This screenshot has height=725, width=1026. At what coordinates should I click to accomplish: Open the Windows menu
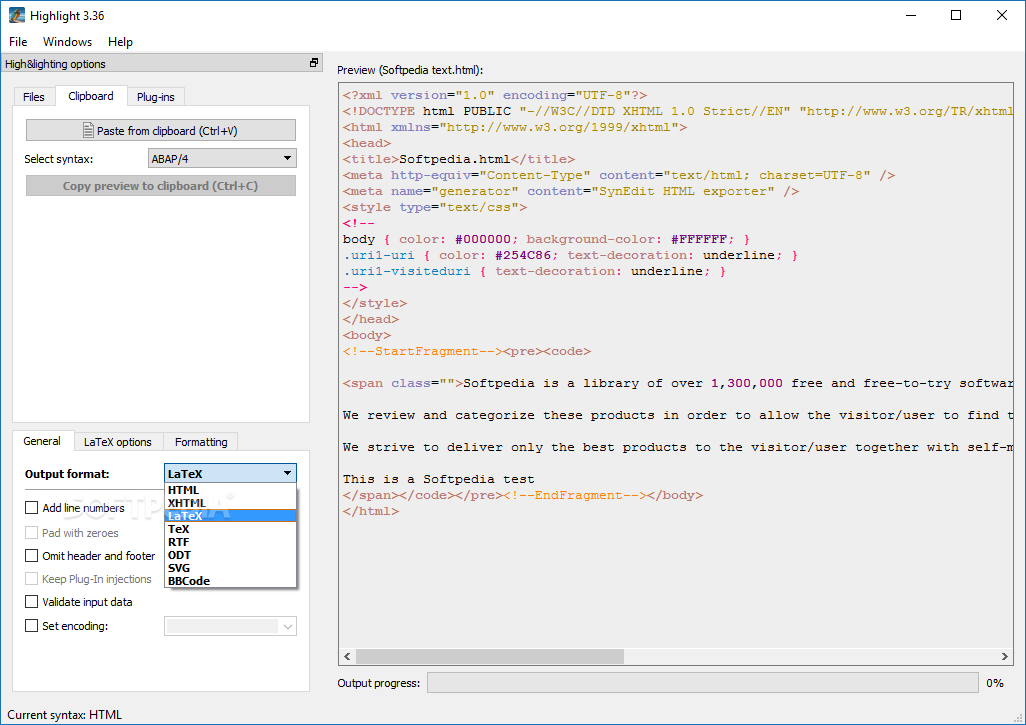(67, 42)
